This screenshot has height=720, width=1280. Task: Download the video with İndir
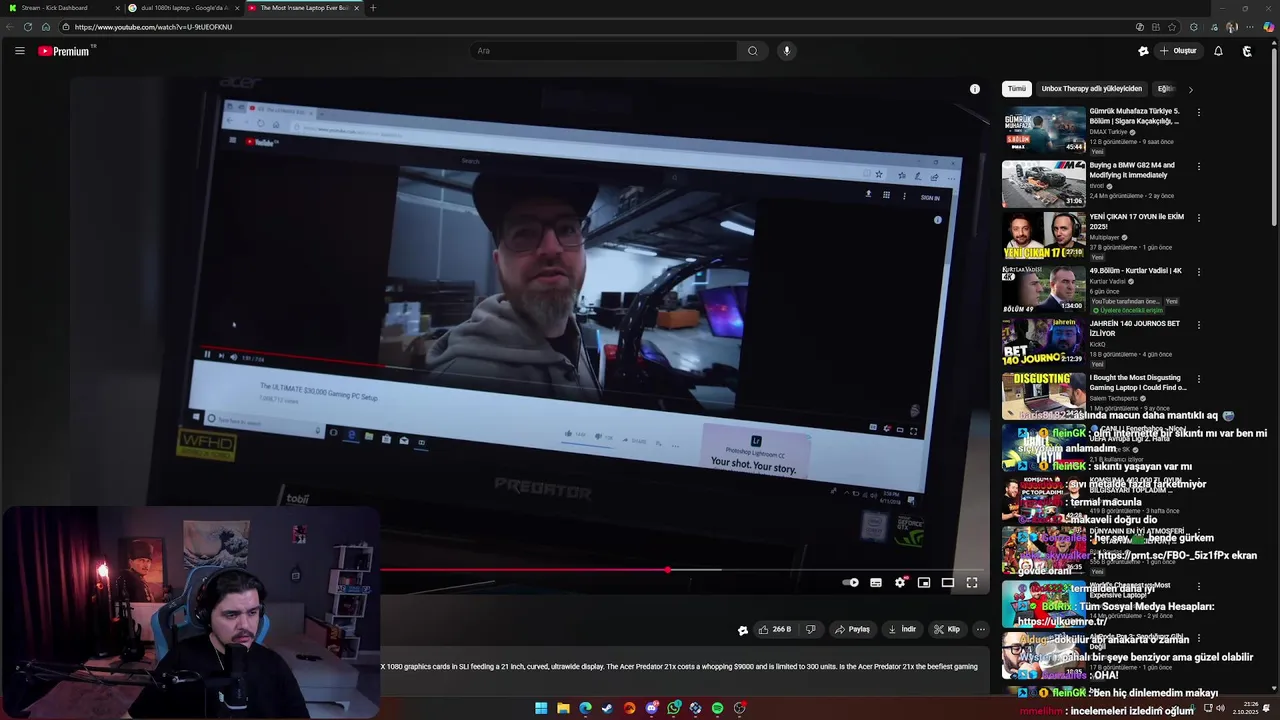tap(902, 629)
